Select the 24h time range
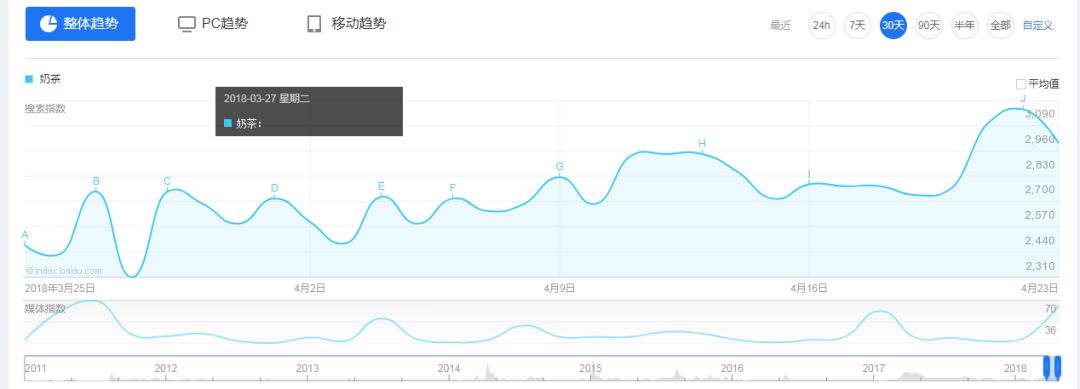1080x389 pixels. click(821, 25)
